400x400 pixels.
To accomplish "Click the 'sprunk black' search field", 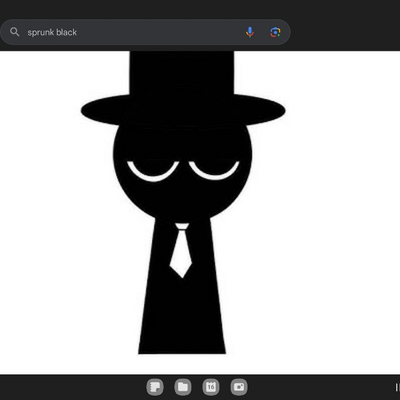I will (x=145, y=32).
